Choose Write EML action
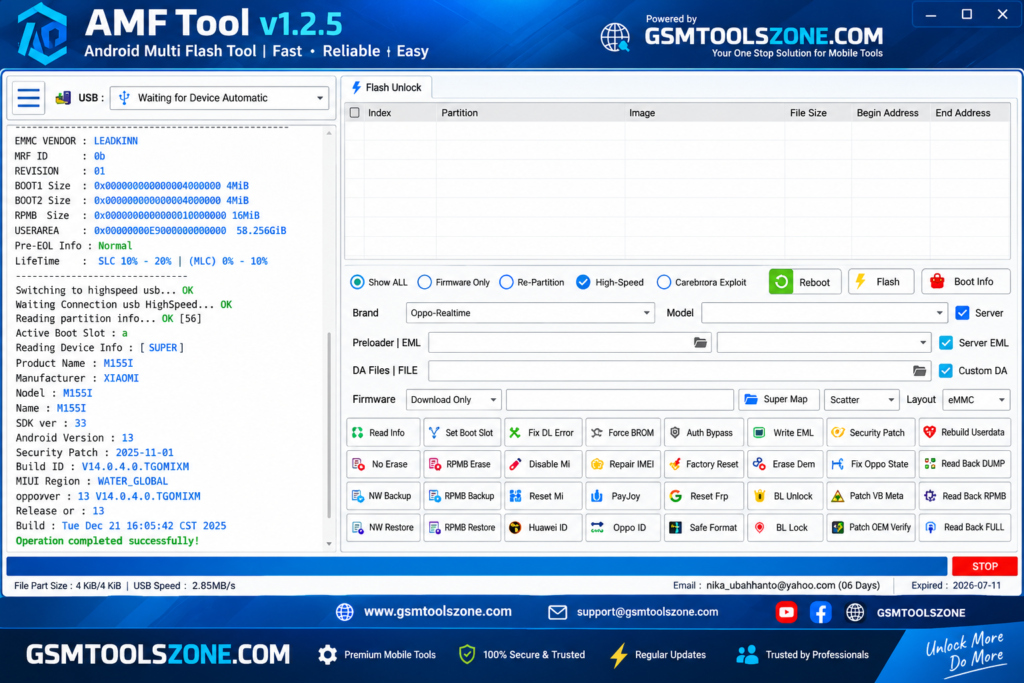The height and width of the screenshot is (683, 1024). click(x=785, y=432)
